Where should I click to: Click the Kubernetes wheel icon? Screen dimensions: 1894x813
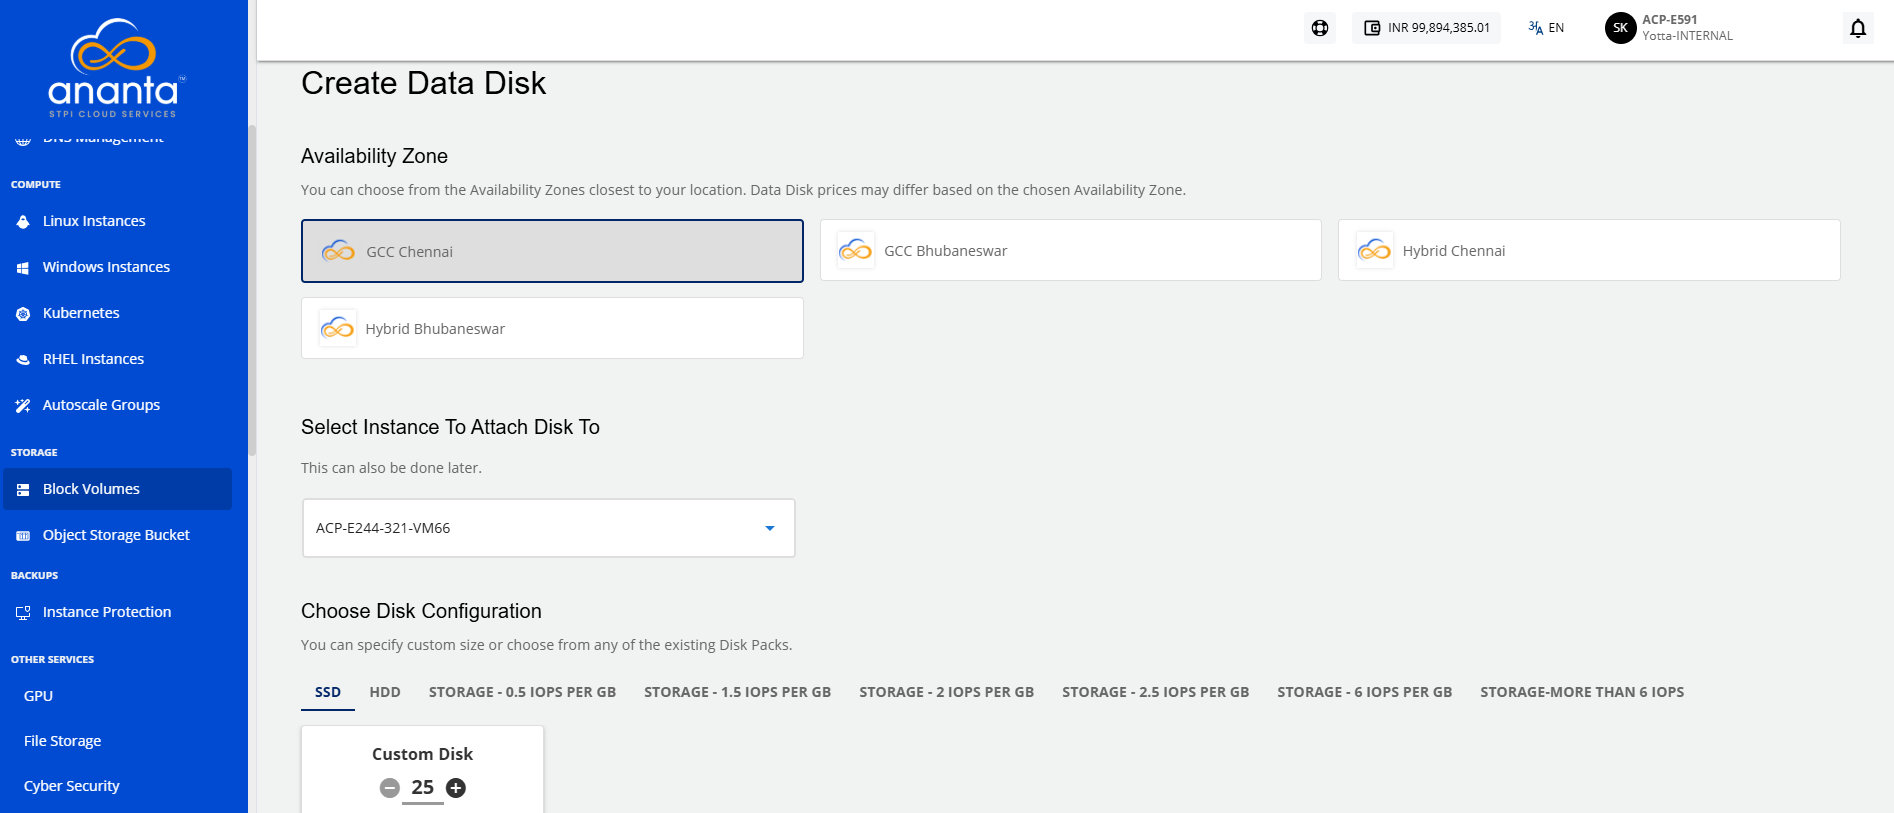[23, 314]
